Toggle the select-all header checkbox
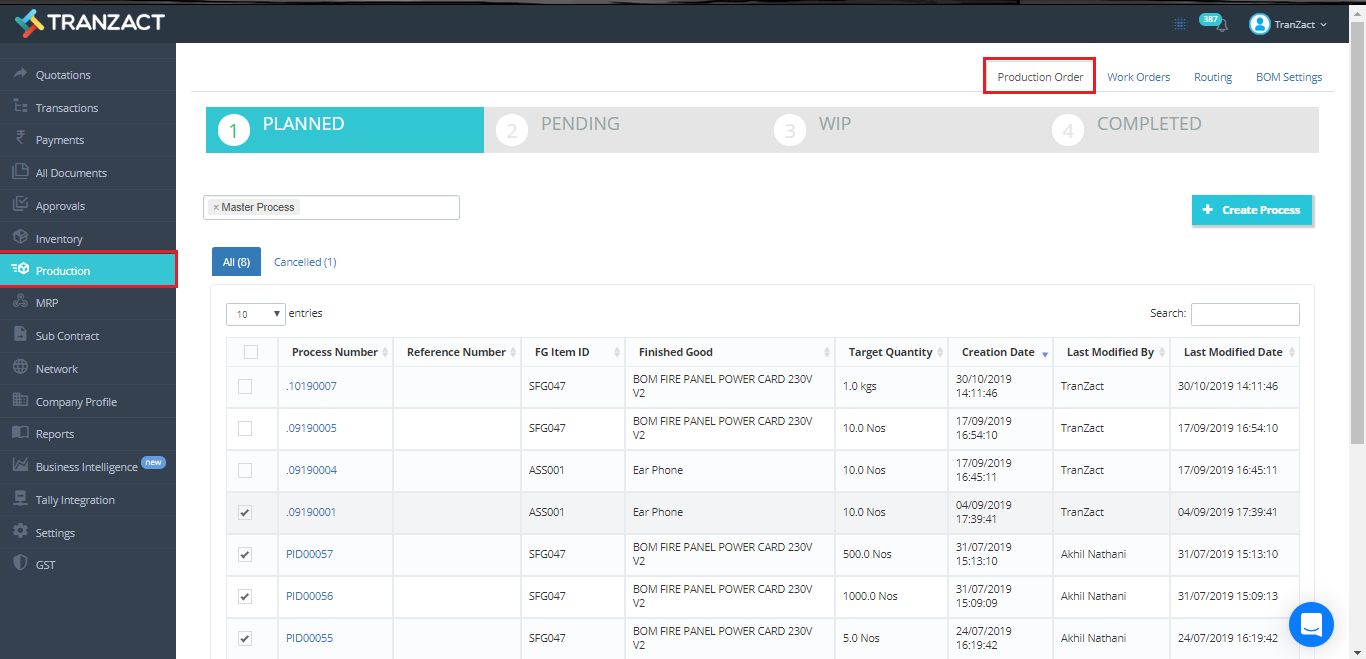1366x659 pixels. coord(251,352)
